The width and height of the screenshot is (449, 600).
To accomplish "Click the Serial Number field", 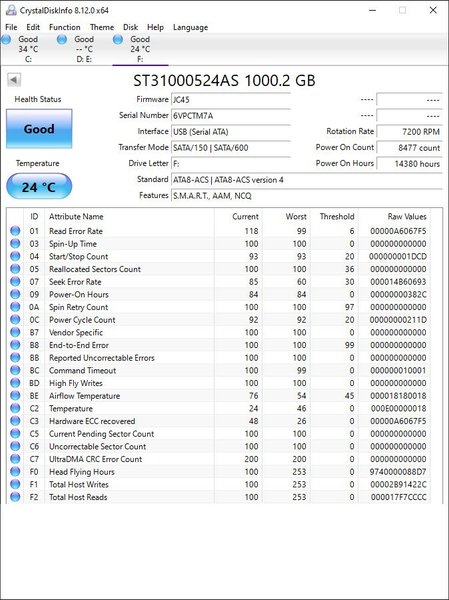I will pos(230,116).
